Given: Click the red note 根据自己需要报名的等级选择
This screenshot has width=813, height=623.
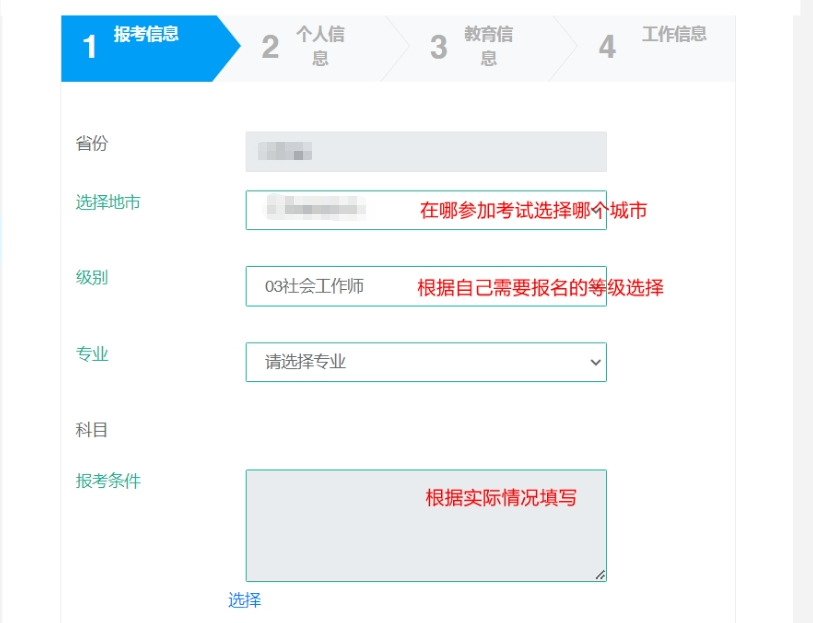Looking at the screenshot, I should click(x=540, y=288).
